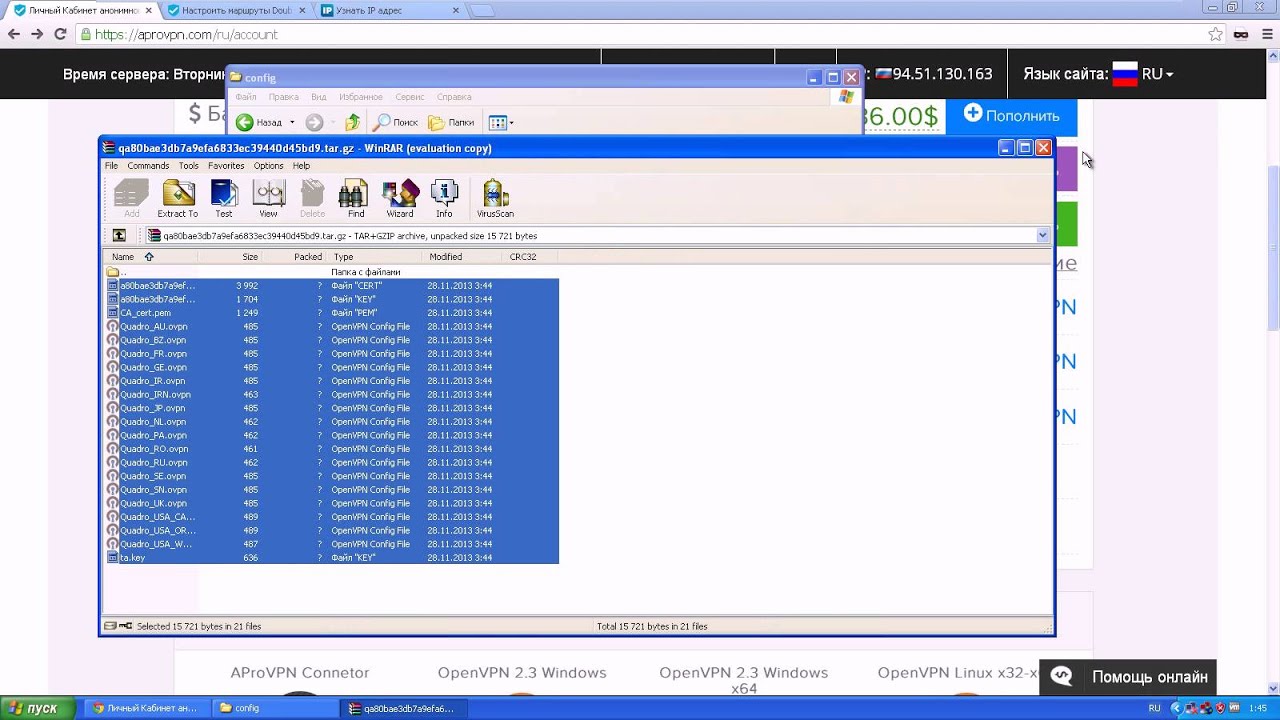Viewport: 1280px width, 720px height.
Task: Sort the file list by Name column
Action: tap(151, 257)
